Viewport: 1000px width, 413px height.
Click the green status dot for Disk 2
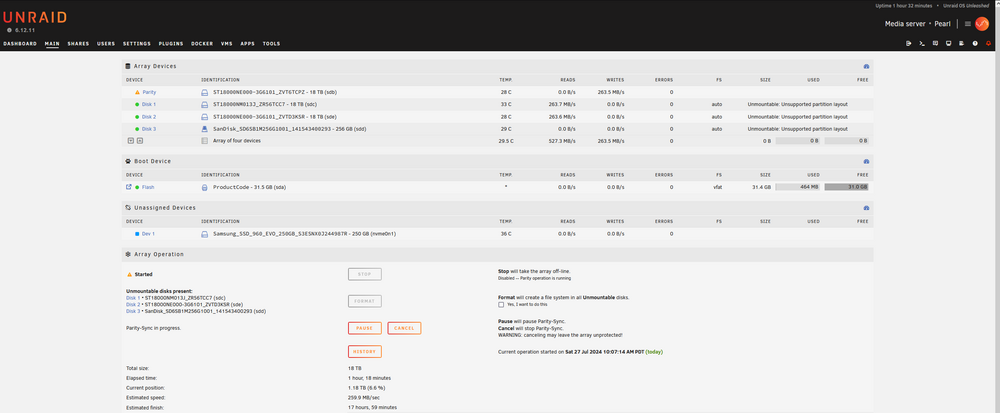pos(137,117)
